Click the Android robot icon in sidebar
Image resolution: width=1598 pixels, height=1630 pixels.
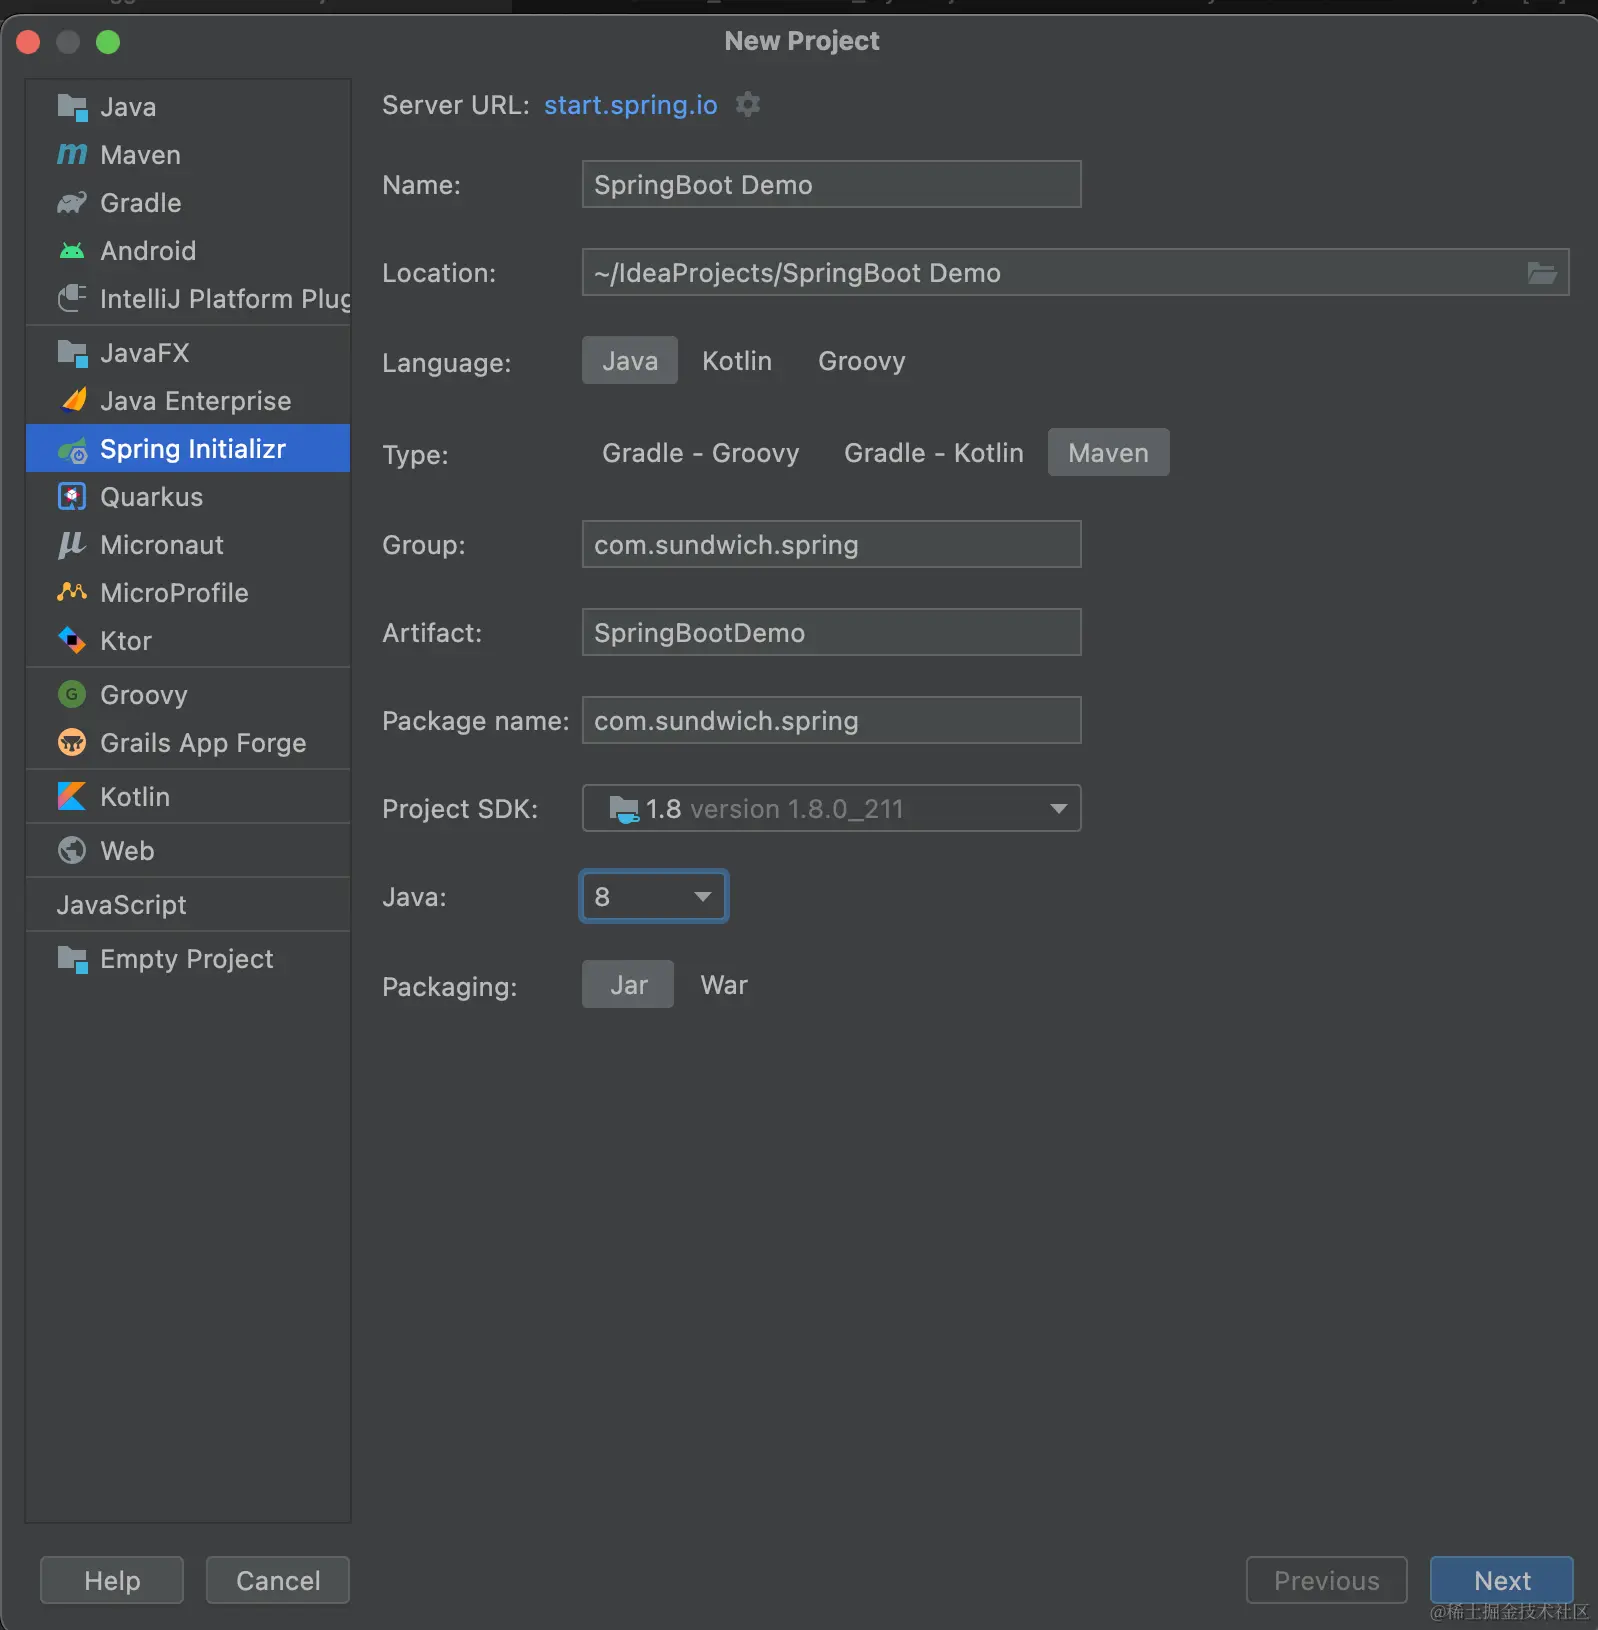[x=72, y=251]
